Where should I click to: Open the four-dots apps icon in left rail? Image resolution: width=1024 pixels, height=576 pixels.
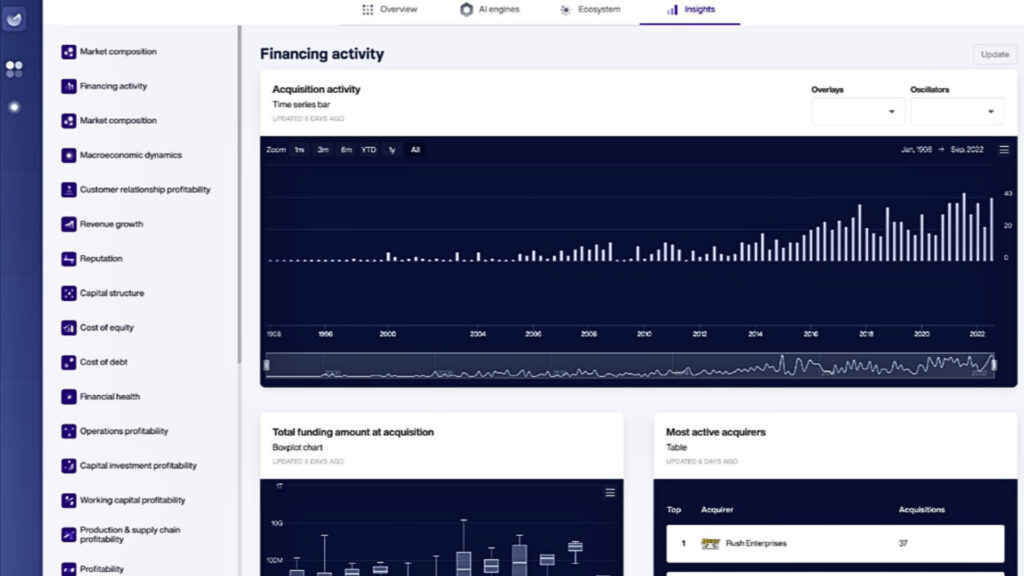click(14, 69)
